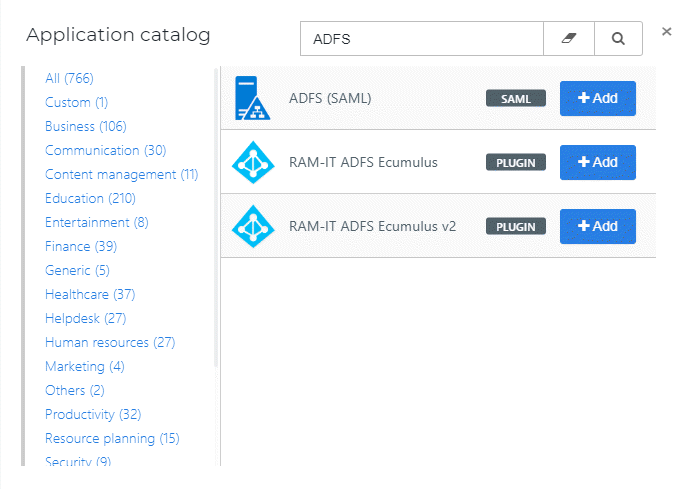
Task: Select Generic (5) category
Action: pyautogui.click(x=77, y=270)
